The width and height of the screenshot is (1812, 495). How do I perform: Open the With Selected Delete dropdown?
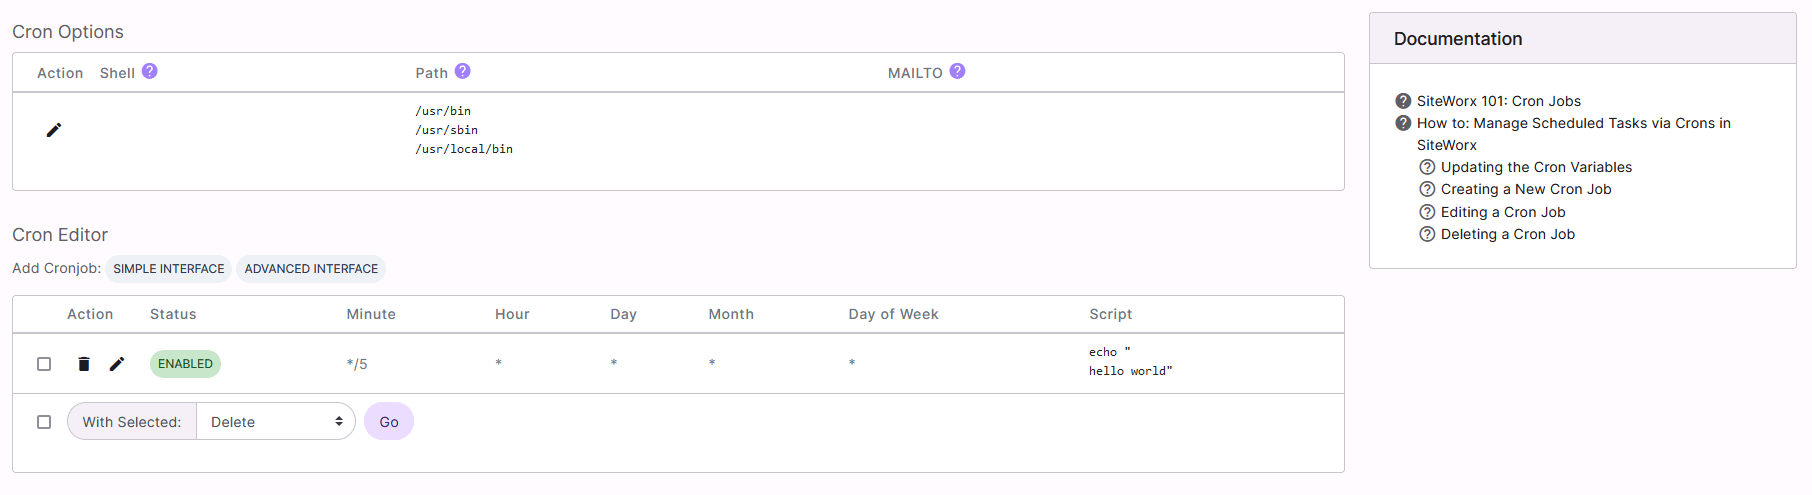[276, 422]
